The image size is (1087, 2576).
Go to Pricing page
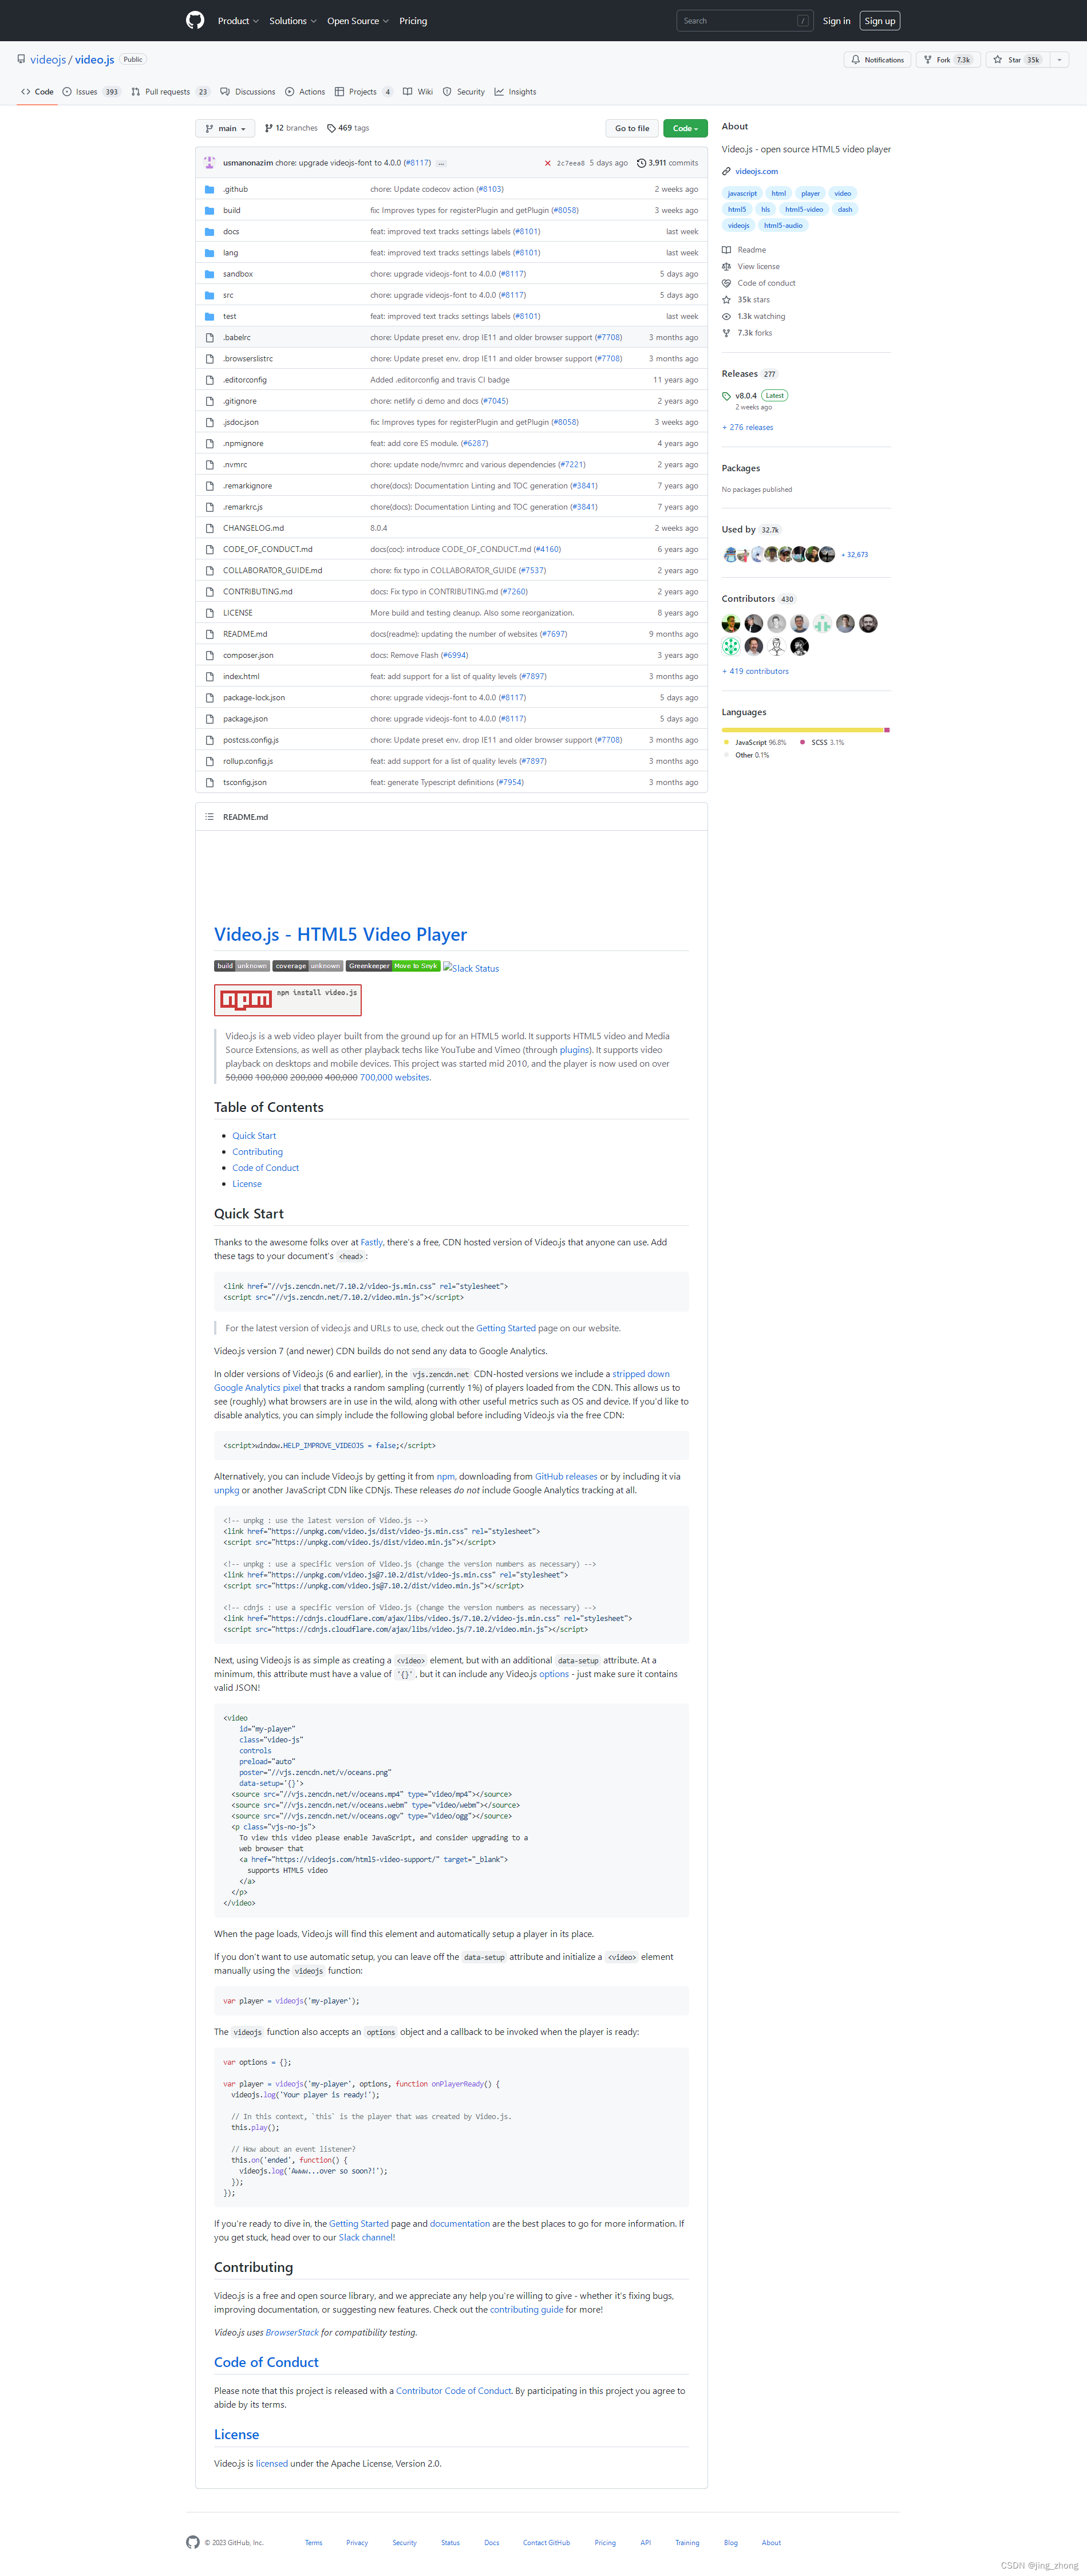413,21
